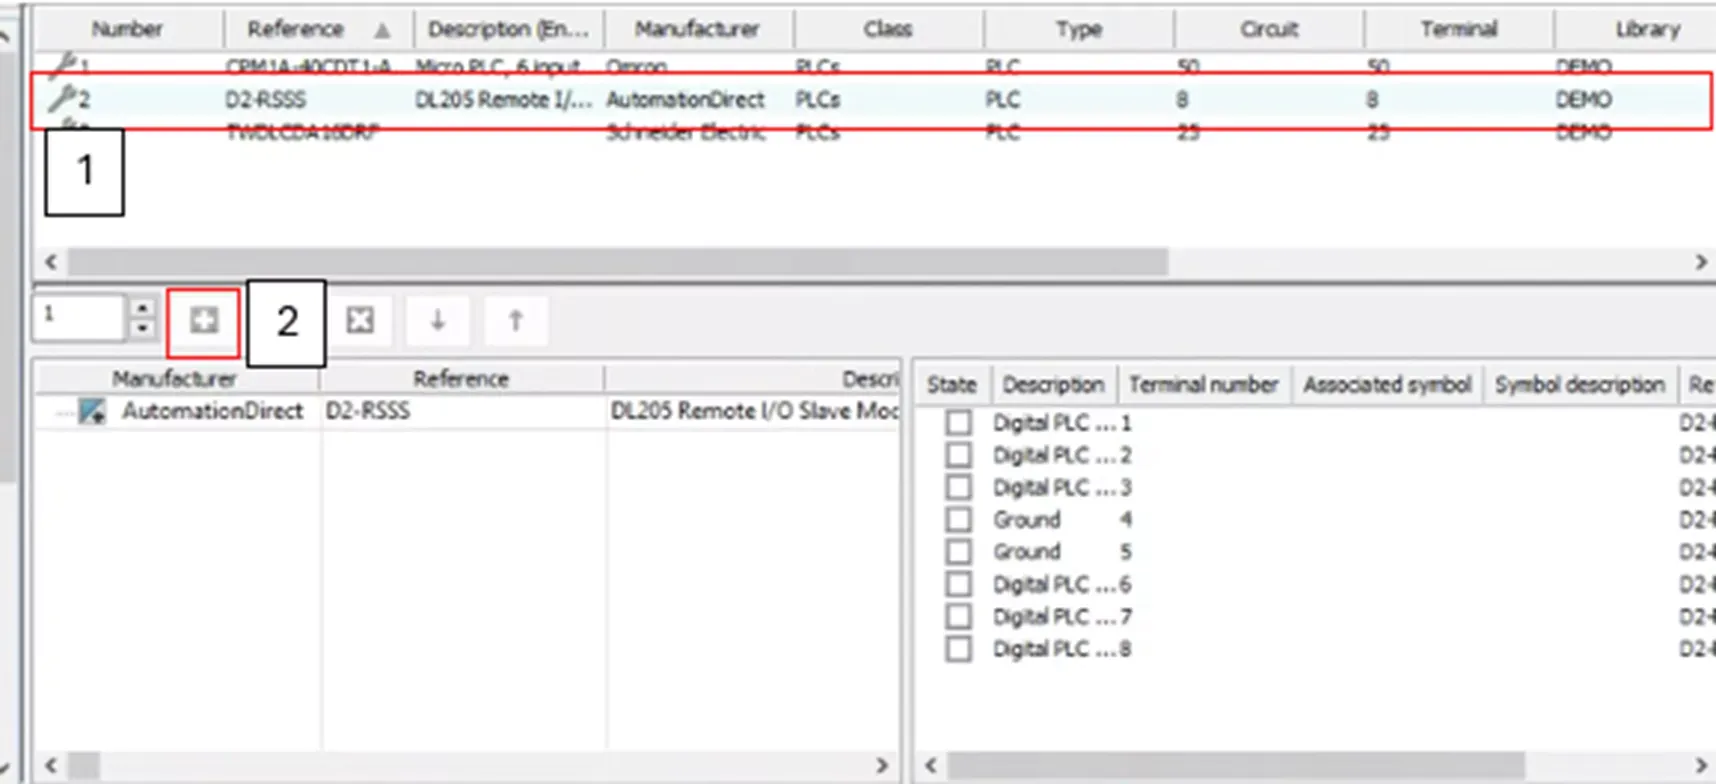Click the Reference sort arrow indicator
This screenshot has height=784, width=1716.
pyautogui.click(x=382, y=30)
